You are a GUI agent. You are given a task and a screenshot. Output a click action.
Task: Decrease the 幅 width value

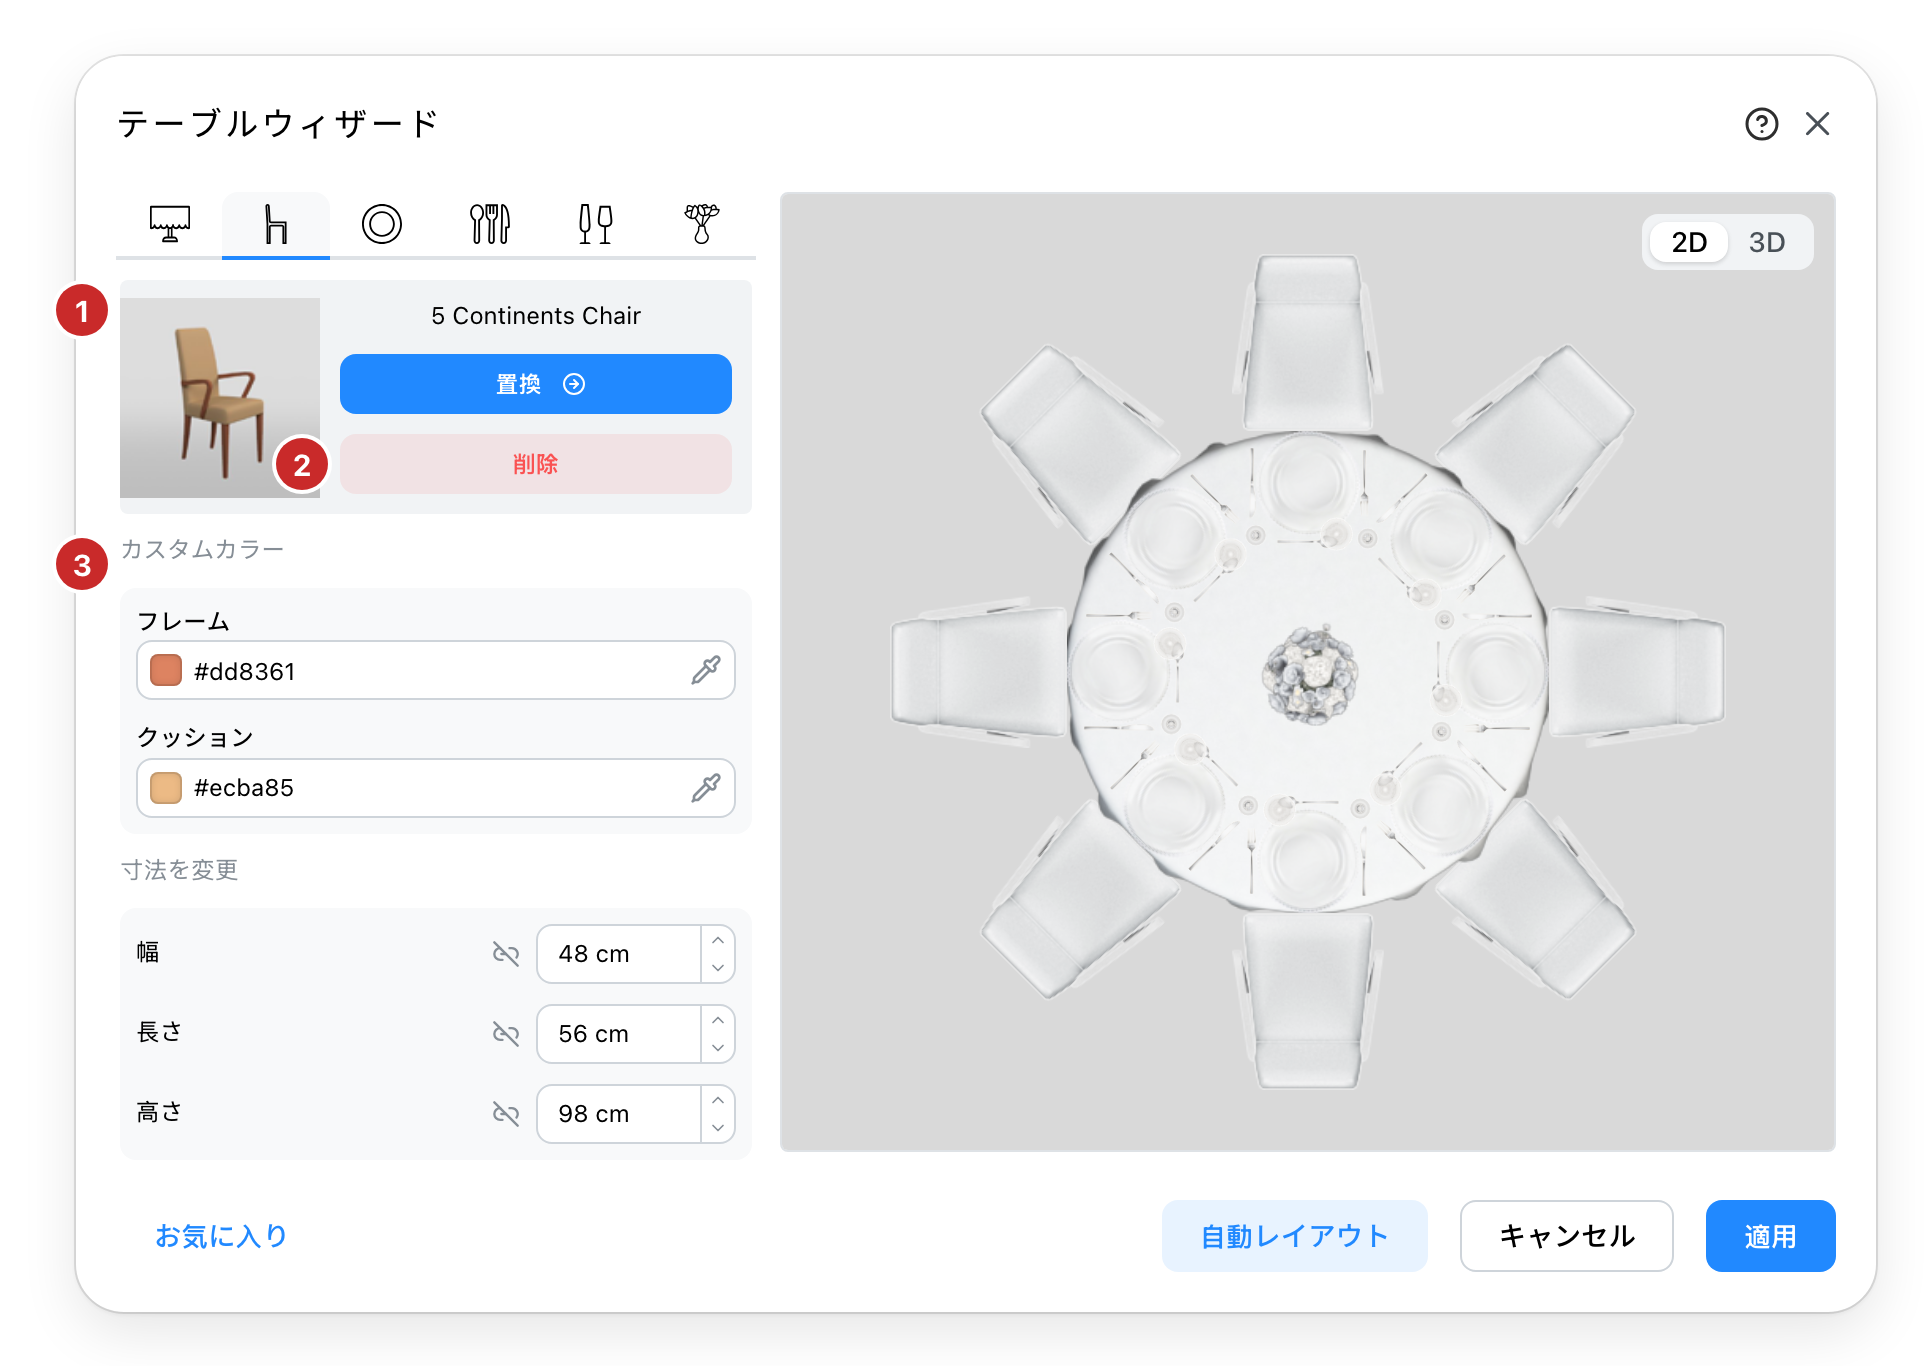pyautogui.click(x=718, y=968)
